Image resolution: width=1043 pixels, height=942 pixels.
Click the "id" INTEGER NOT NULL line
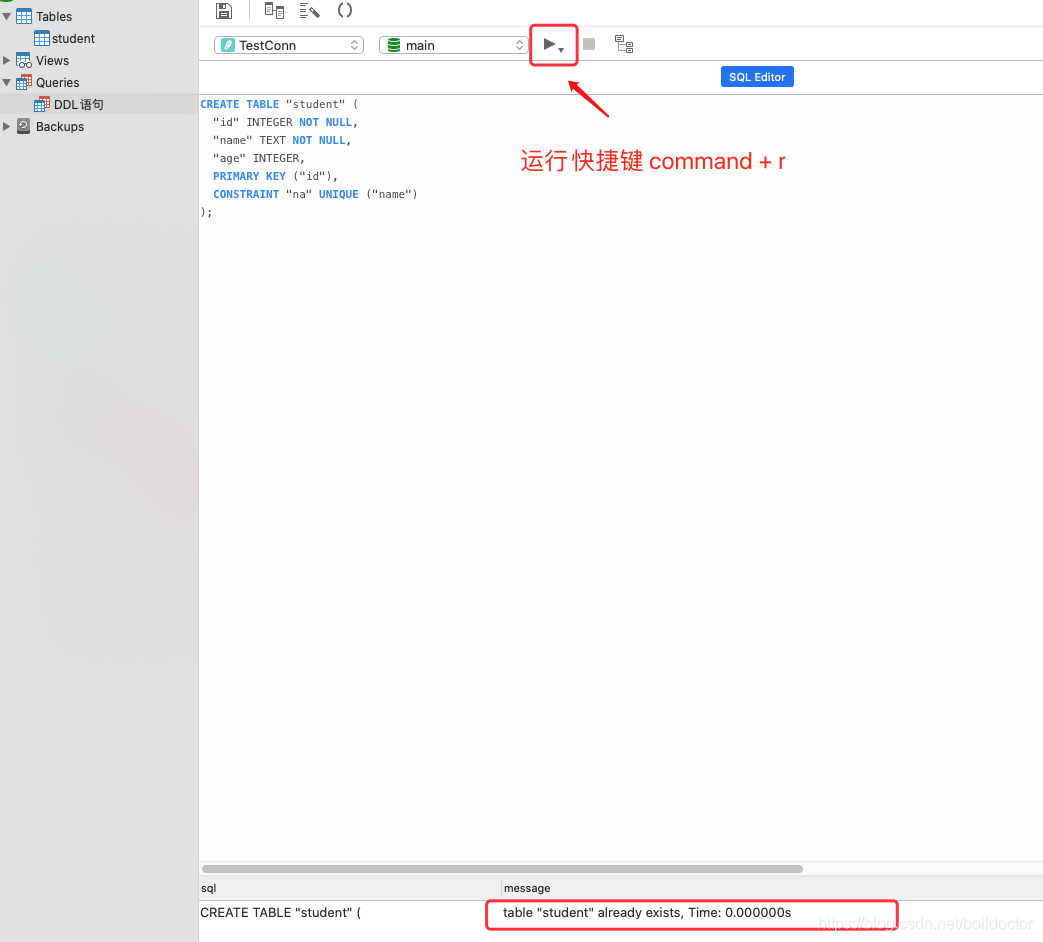click(285, 122)
